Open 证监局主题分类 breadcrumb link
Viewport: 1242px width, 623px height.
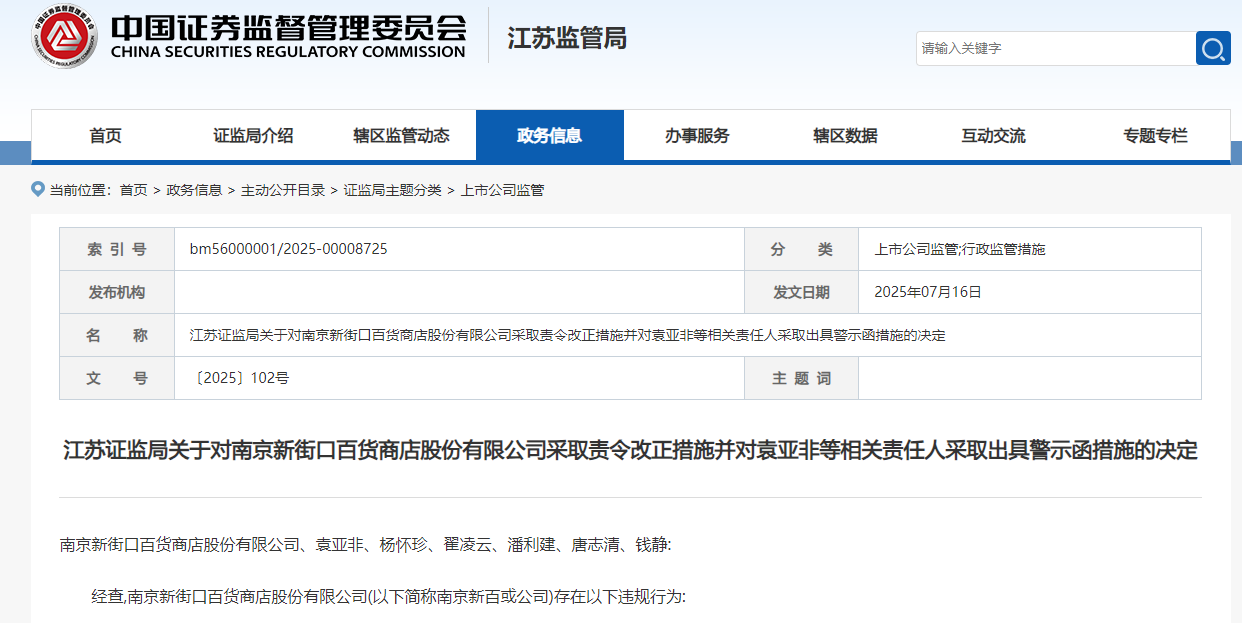coord(393,190)
